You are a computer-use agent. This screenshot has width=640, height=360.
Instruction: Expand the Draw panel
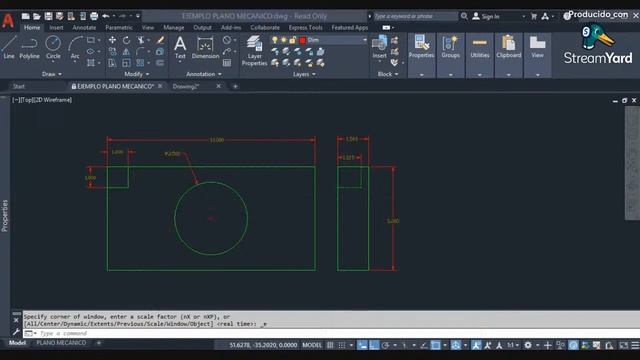coord(52,74)
